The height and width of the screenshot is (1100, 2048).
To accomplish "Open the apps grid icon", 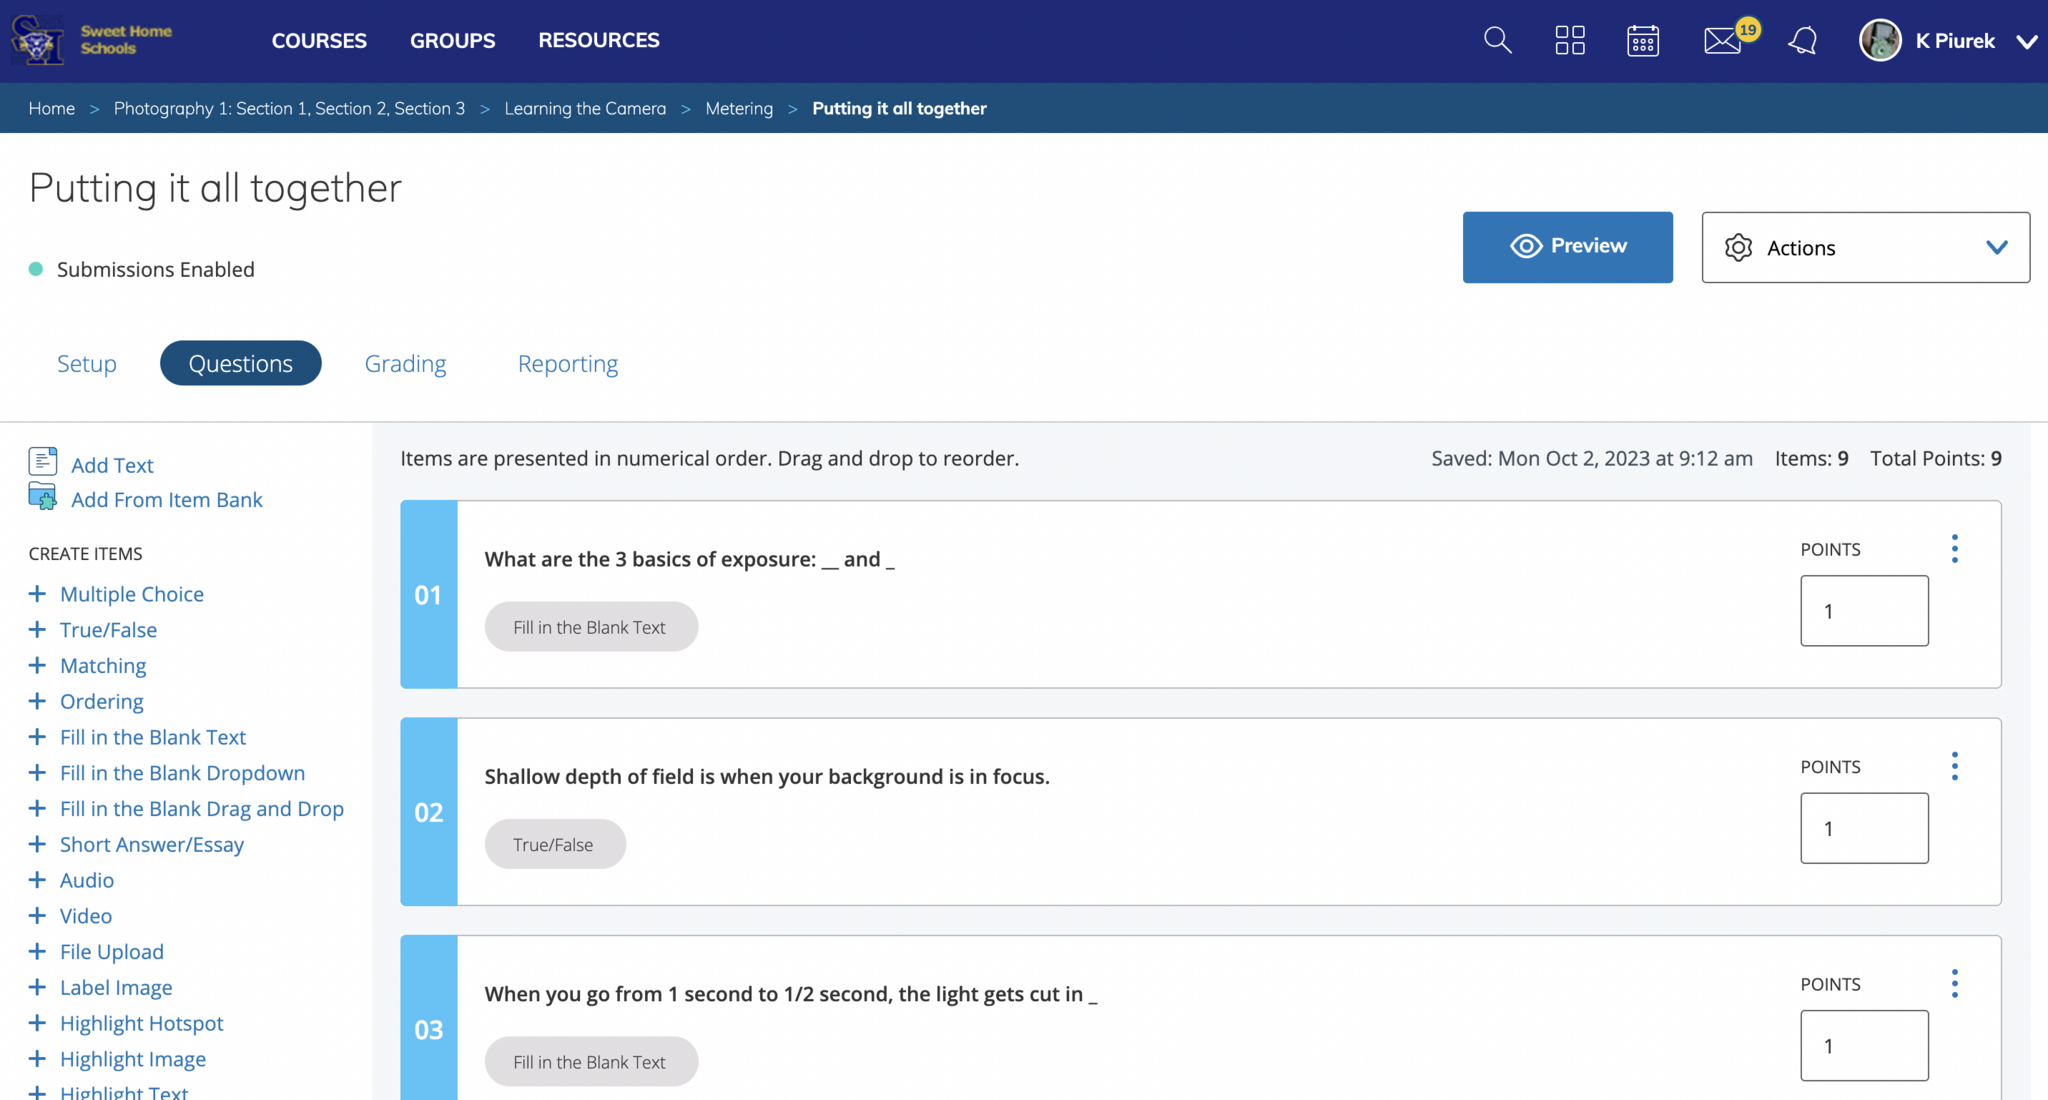I will tap(1570, 40).
